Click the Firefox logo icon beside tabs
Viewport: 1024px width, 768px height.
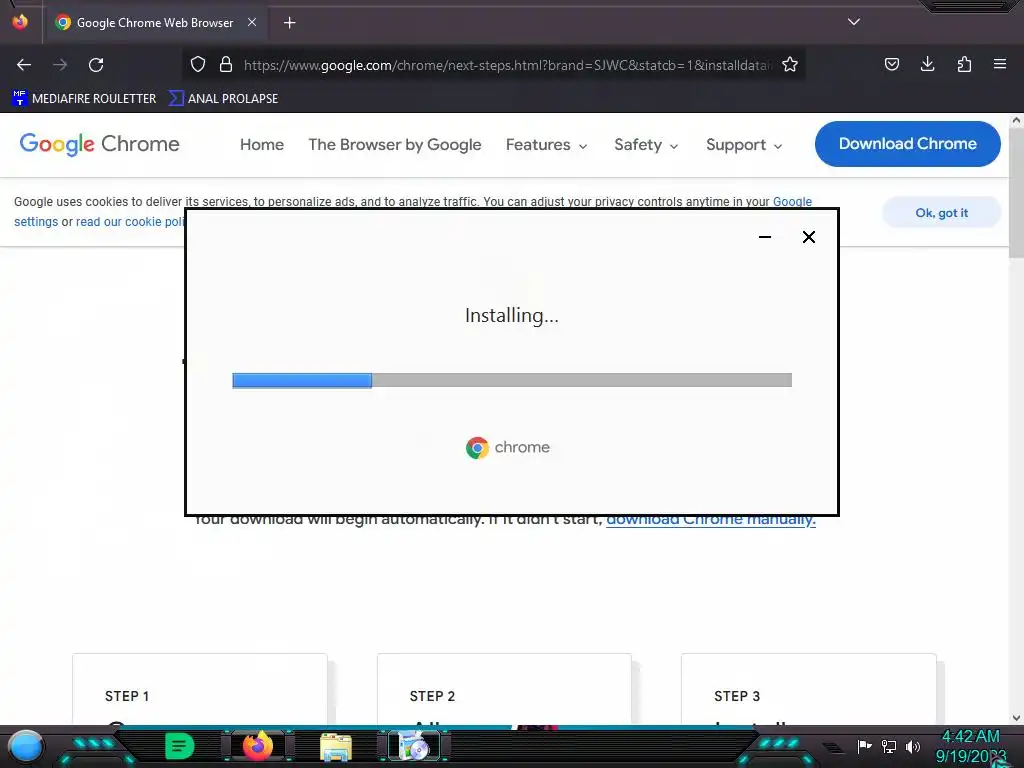20,22
